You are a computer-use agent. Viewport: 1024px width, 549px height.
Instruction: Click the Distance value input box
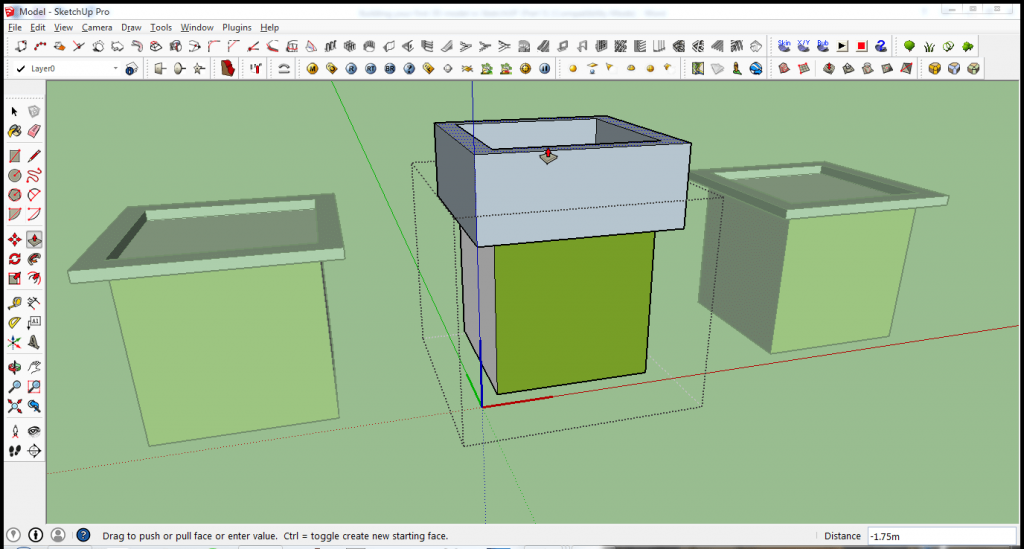tap(942, 536)
